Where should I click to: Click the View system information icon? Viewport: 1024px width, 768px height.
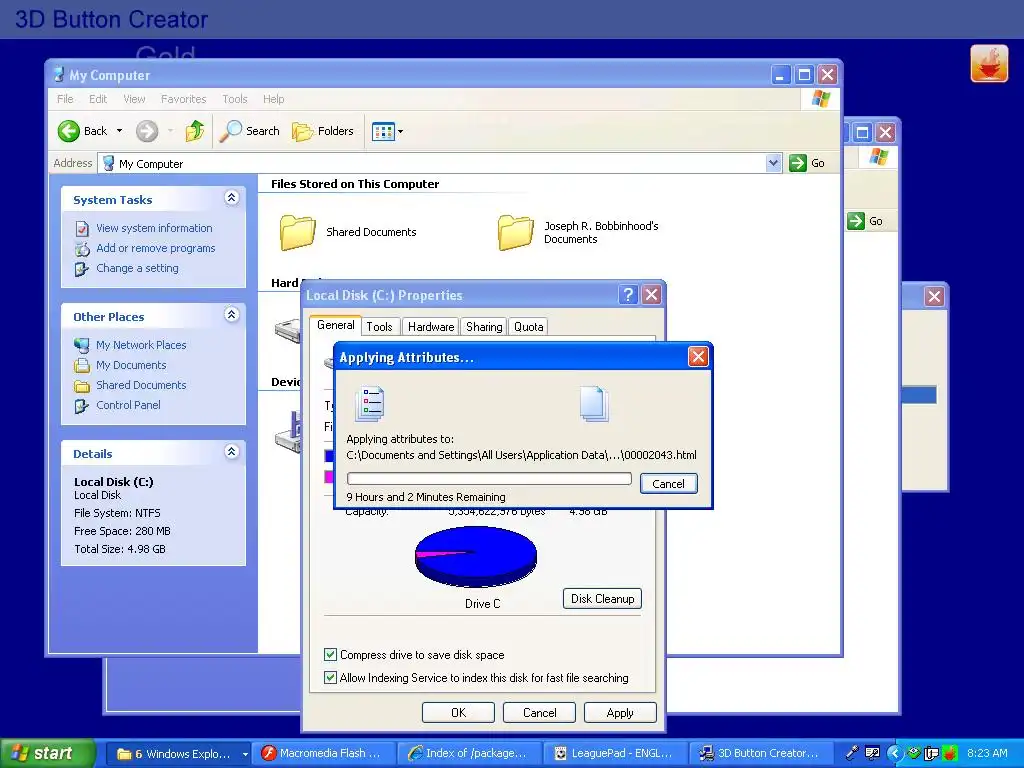pyautogui.click(x=82, y=229)
